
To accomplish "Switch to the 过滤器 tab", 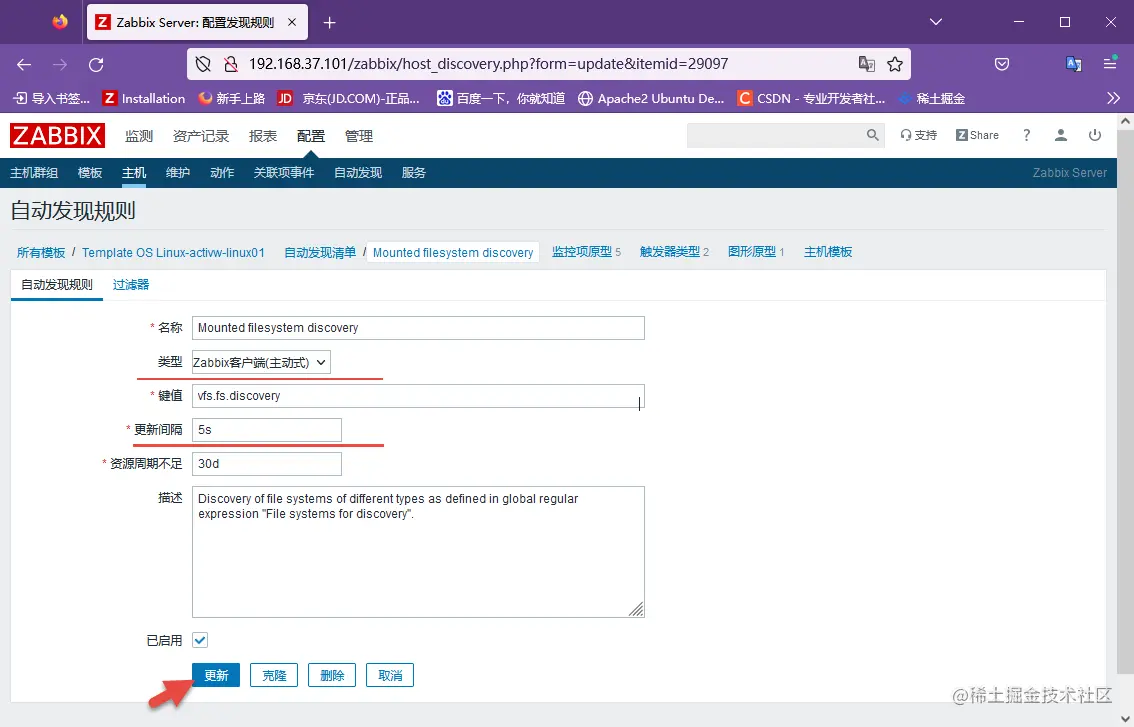I will 130,284.
